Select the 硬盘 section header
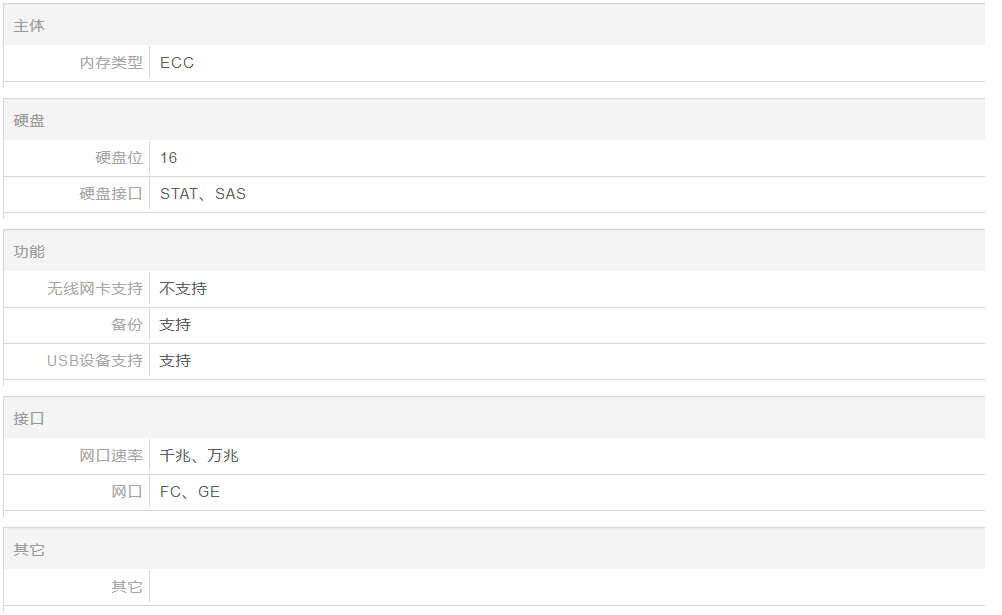The height and width of the screenshot is (615, 1002). tap(29, 121)
